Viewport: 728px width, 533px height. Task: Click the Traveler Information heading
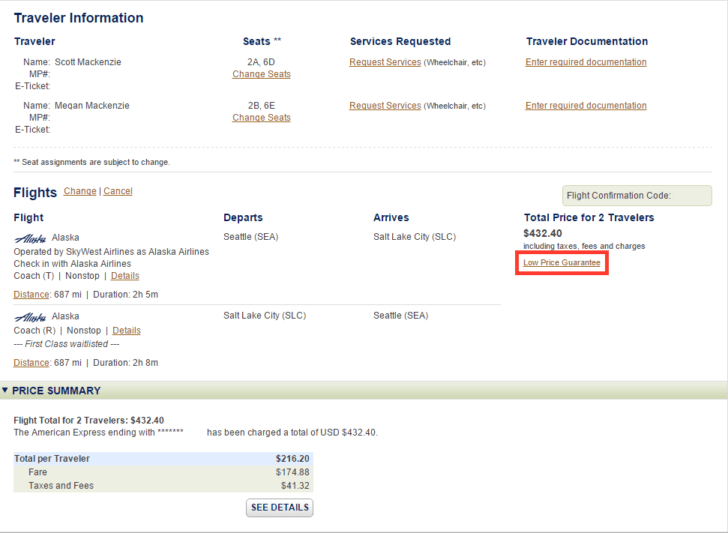[x=78, y=18]
